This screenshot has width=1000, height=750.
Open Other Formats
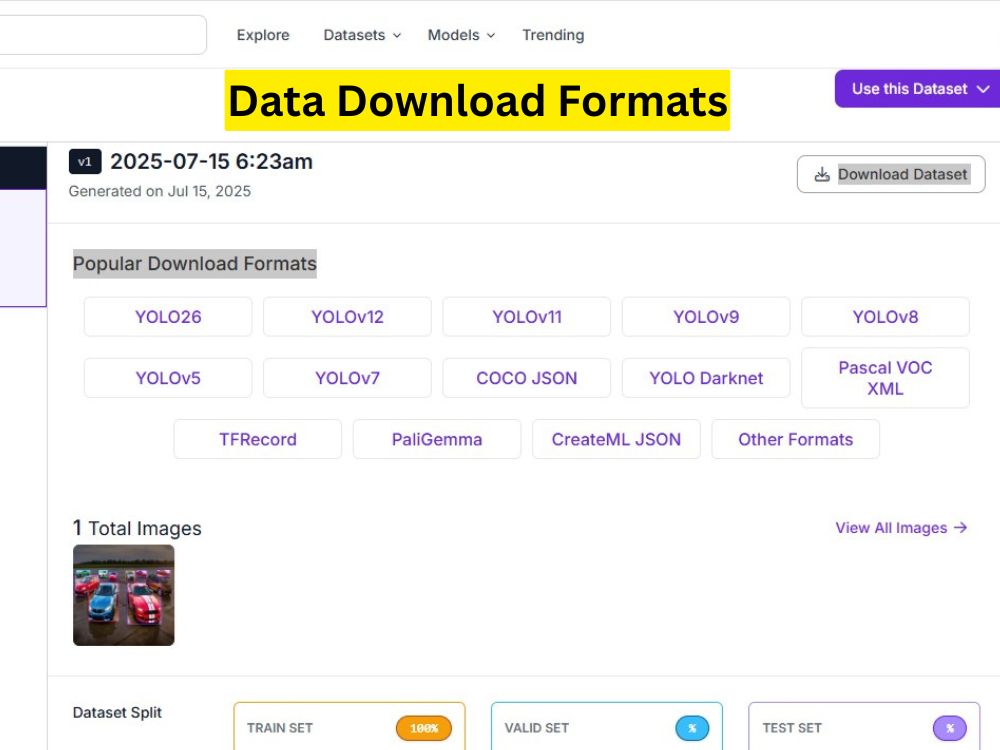[x=795, y=439]
